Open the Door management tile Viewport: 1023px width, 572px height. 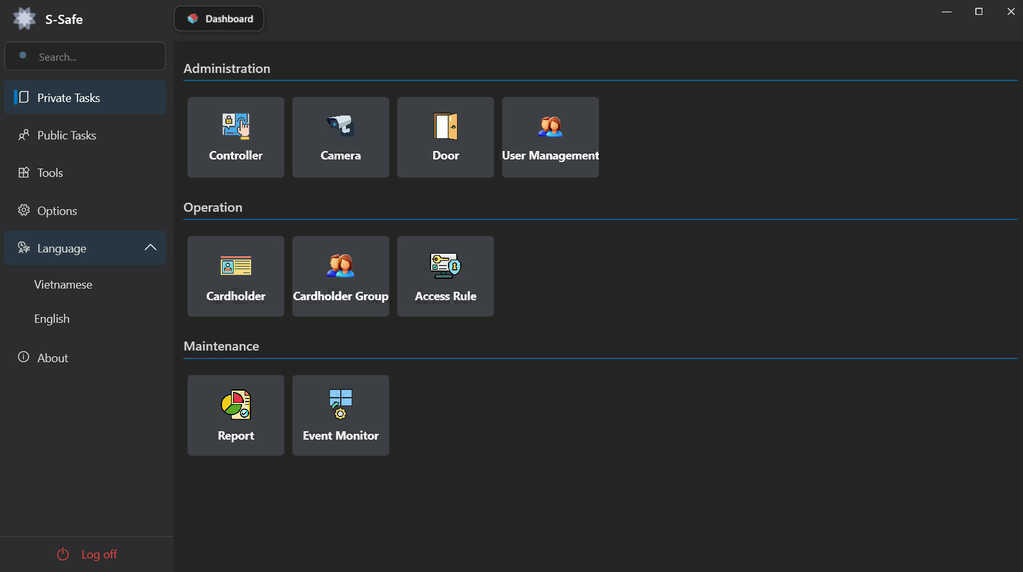coord(445,137)
